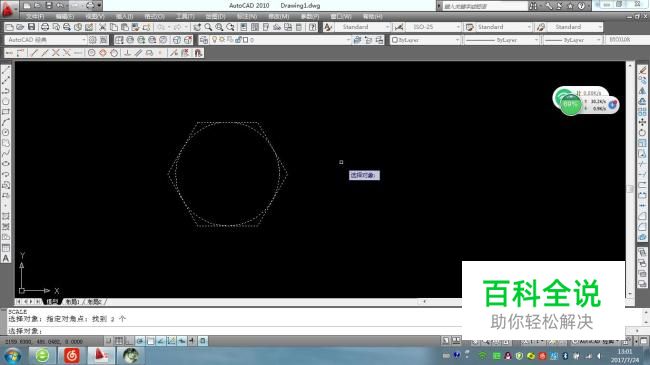This screenshot has width=650, height=365.
Task: Switch to the 布局1 layout tab
Action: (73, 302)
